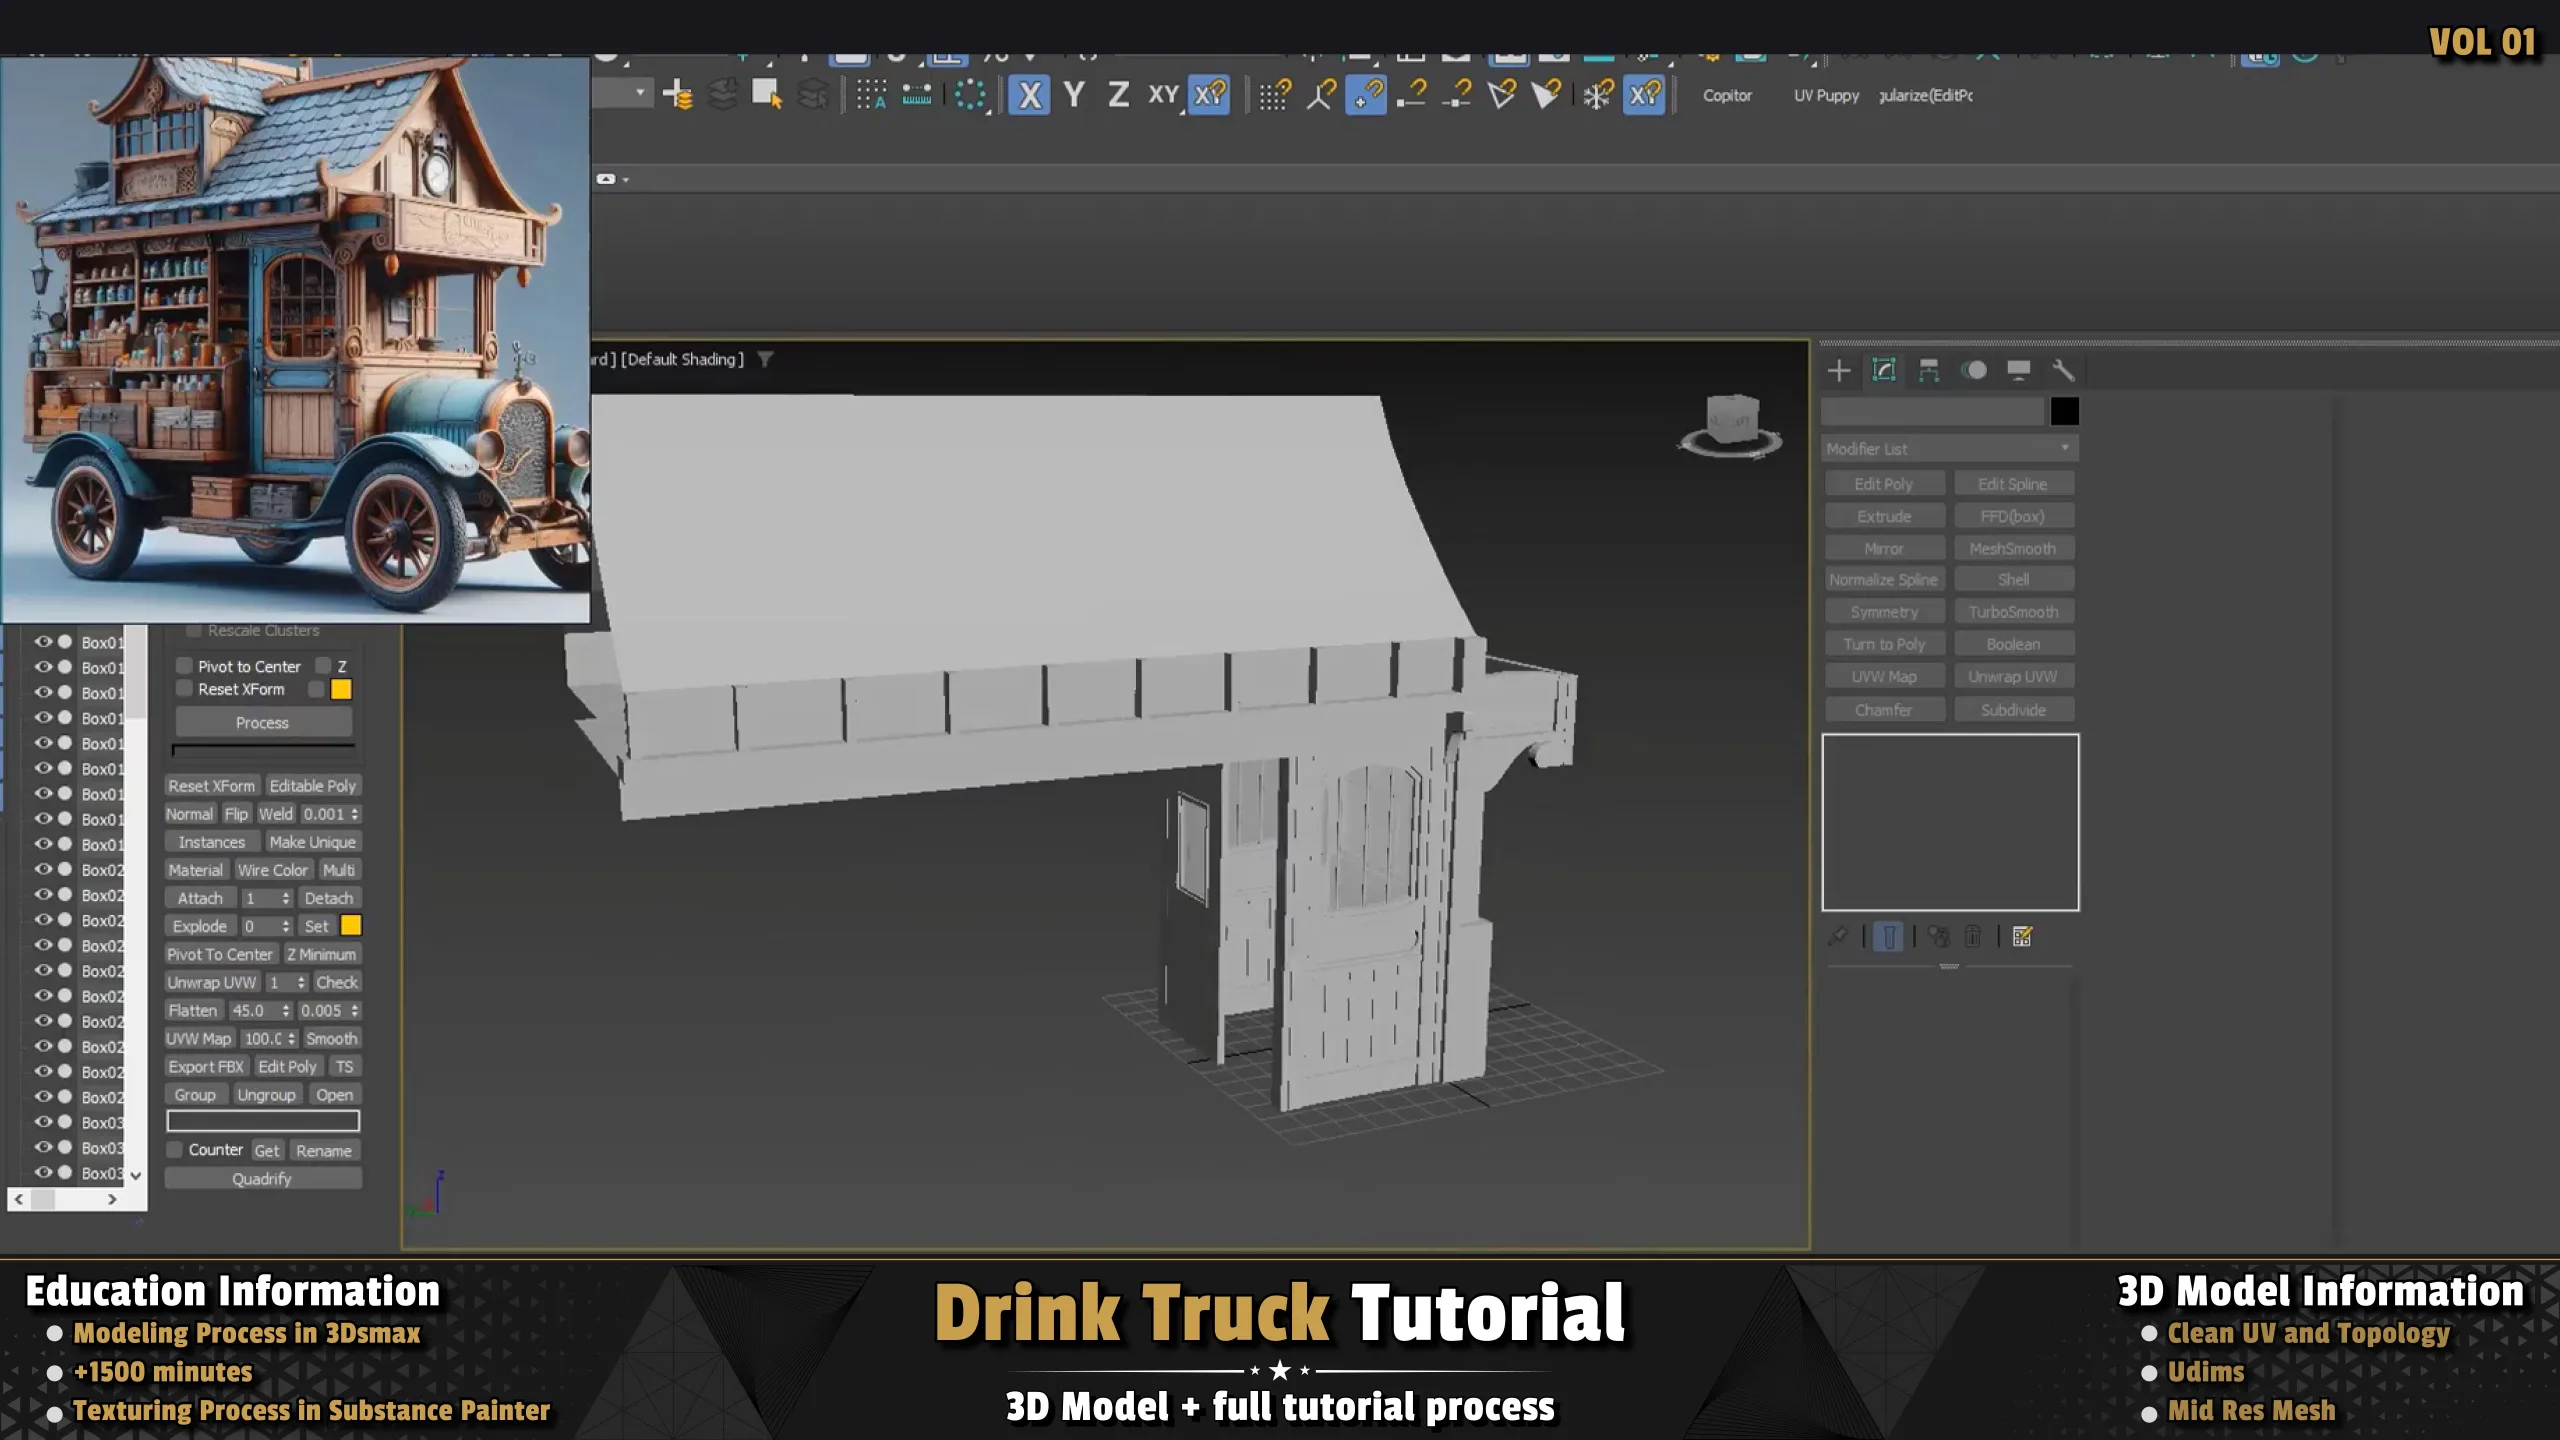Open the Motion command panel tab

coord(1974,371)
